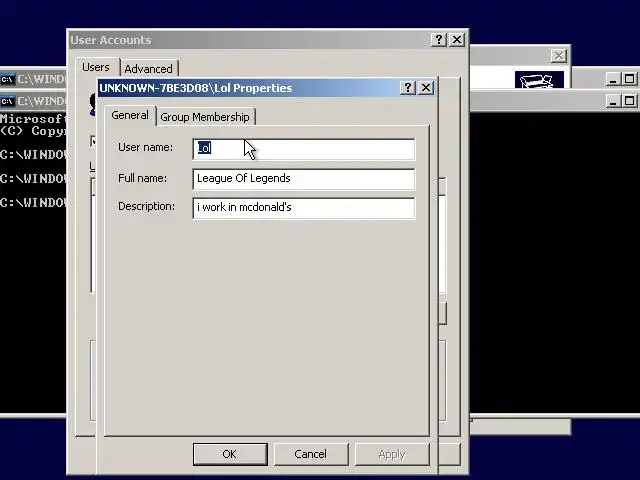Click the help question mark in User Accounts
The width and height of the screenshot is (640, 480).
click(439, 40)
